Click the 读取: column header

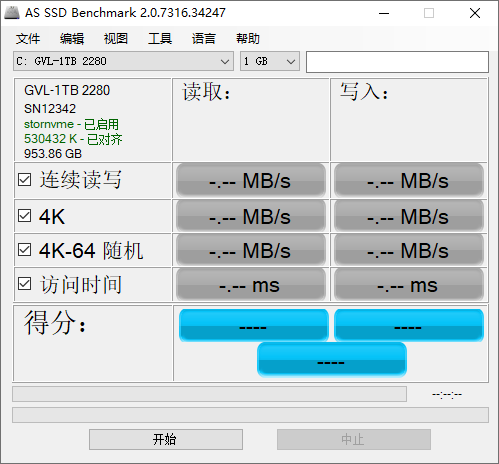click(206, 92)
